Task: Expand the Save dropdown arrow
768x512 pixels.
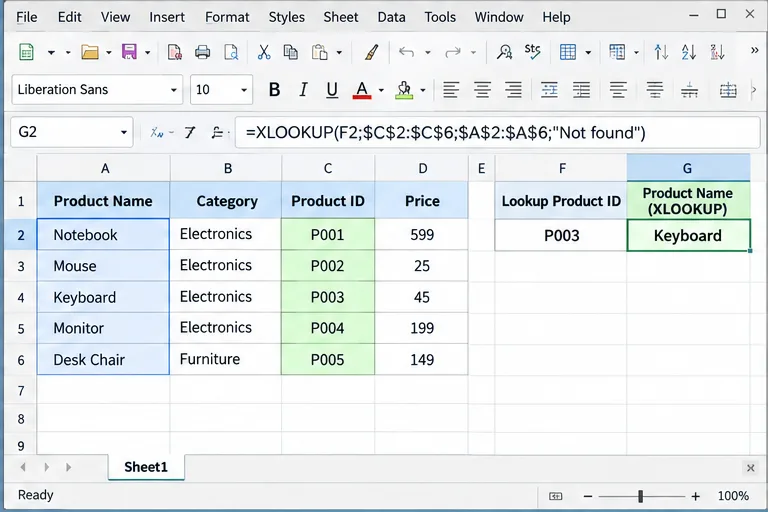Action: pos(147,52)
